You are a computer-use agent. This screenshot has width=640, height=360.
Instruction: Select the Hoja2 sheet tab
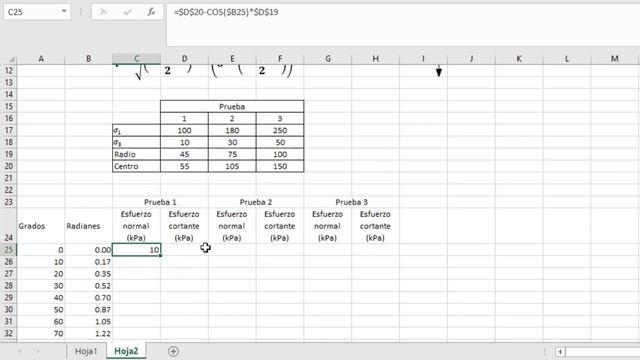pyautogui.click(x=126, y=351)
